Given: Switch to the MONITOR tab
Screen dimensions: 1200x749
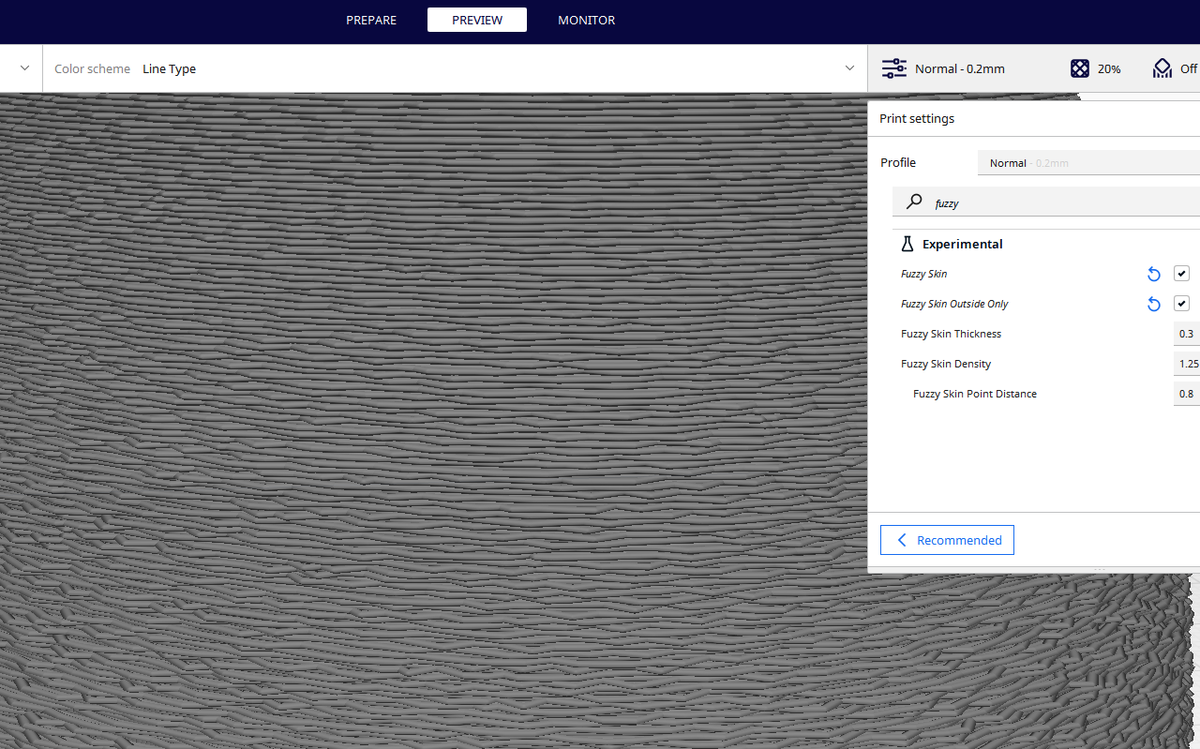Looking at the screenshot, I should [x=586, y=19].
